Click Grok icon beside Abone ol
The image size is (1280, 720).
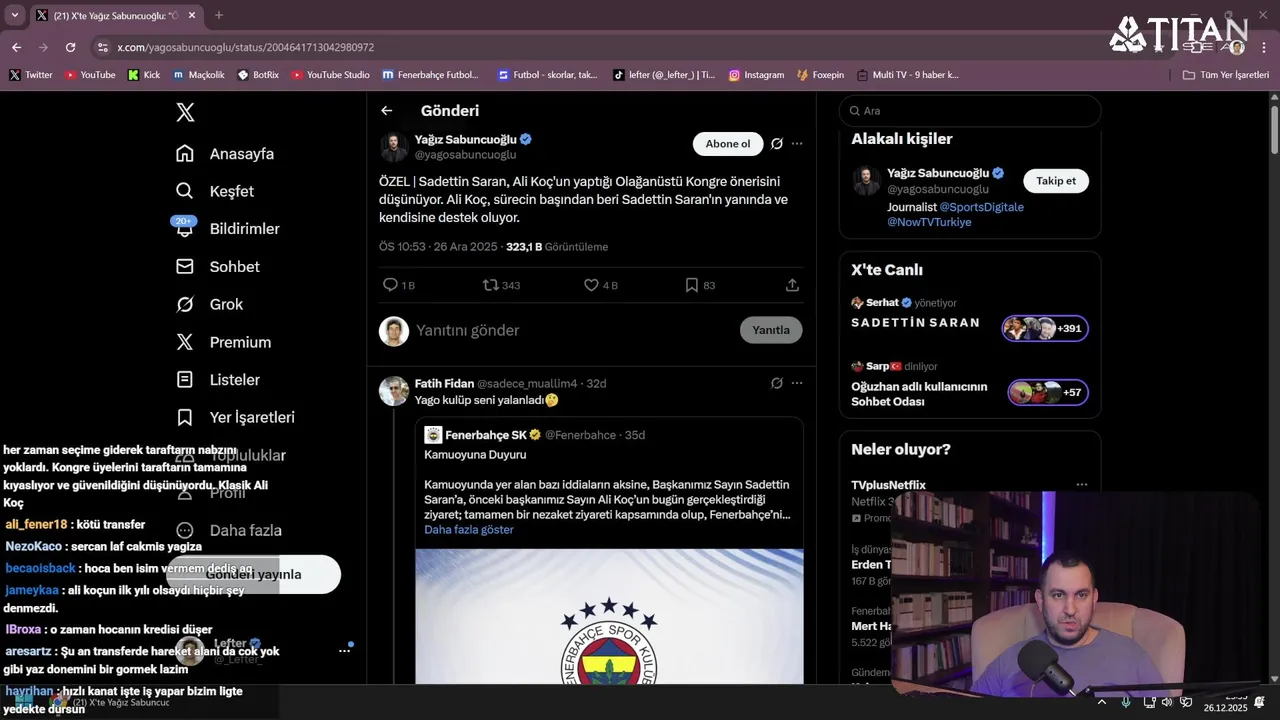tap(777, 144)
